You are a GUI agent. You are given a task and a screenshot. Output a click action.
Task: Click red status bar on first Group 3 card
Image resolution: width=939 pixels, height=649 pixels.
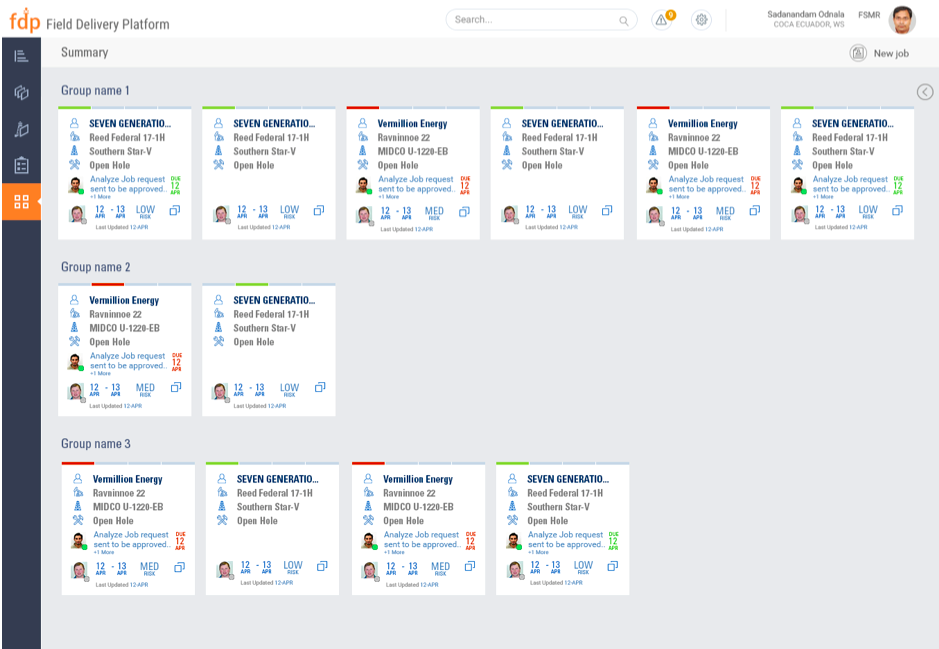point(77,463)
